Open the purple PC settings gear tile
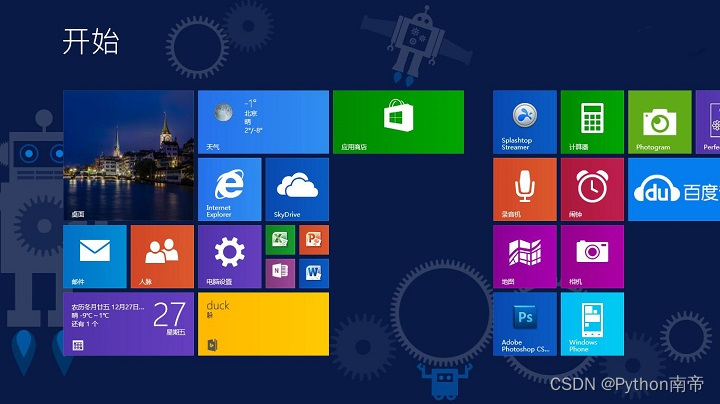 tap(230, 256)
